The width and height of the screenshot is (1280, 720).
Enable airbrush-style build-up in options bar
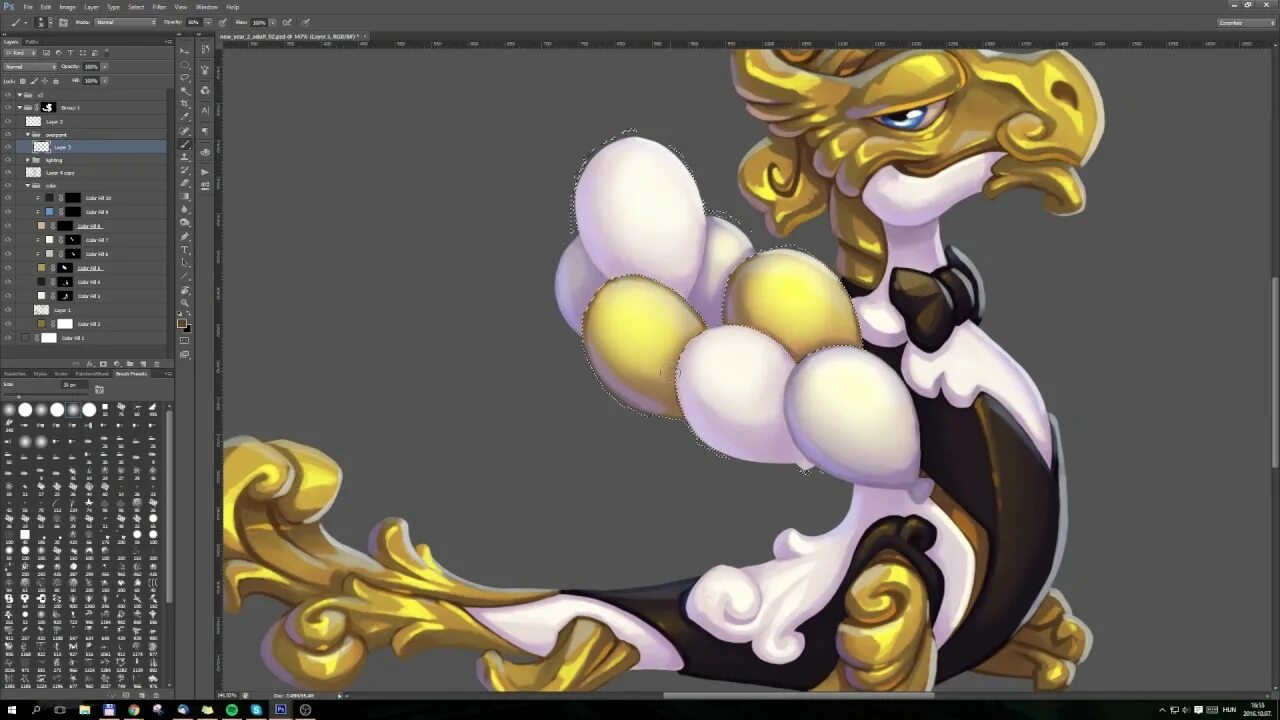tap(286, 22)
